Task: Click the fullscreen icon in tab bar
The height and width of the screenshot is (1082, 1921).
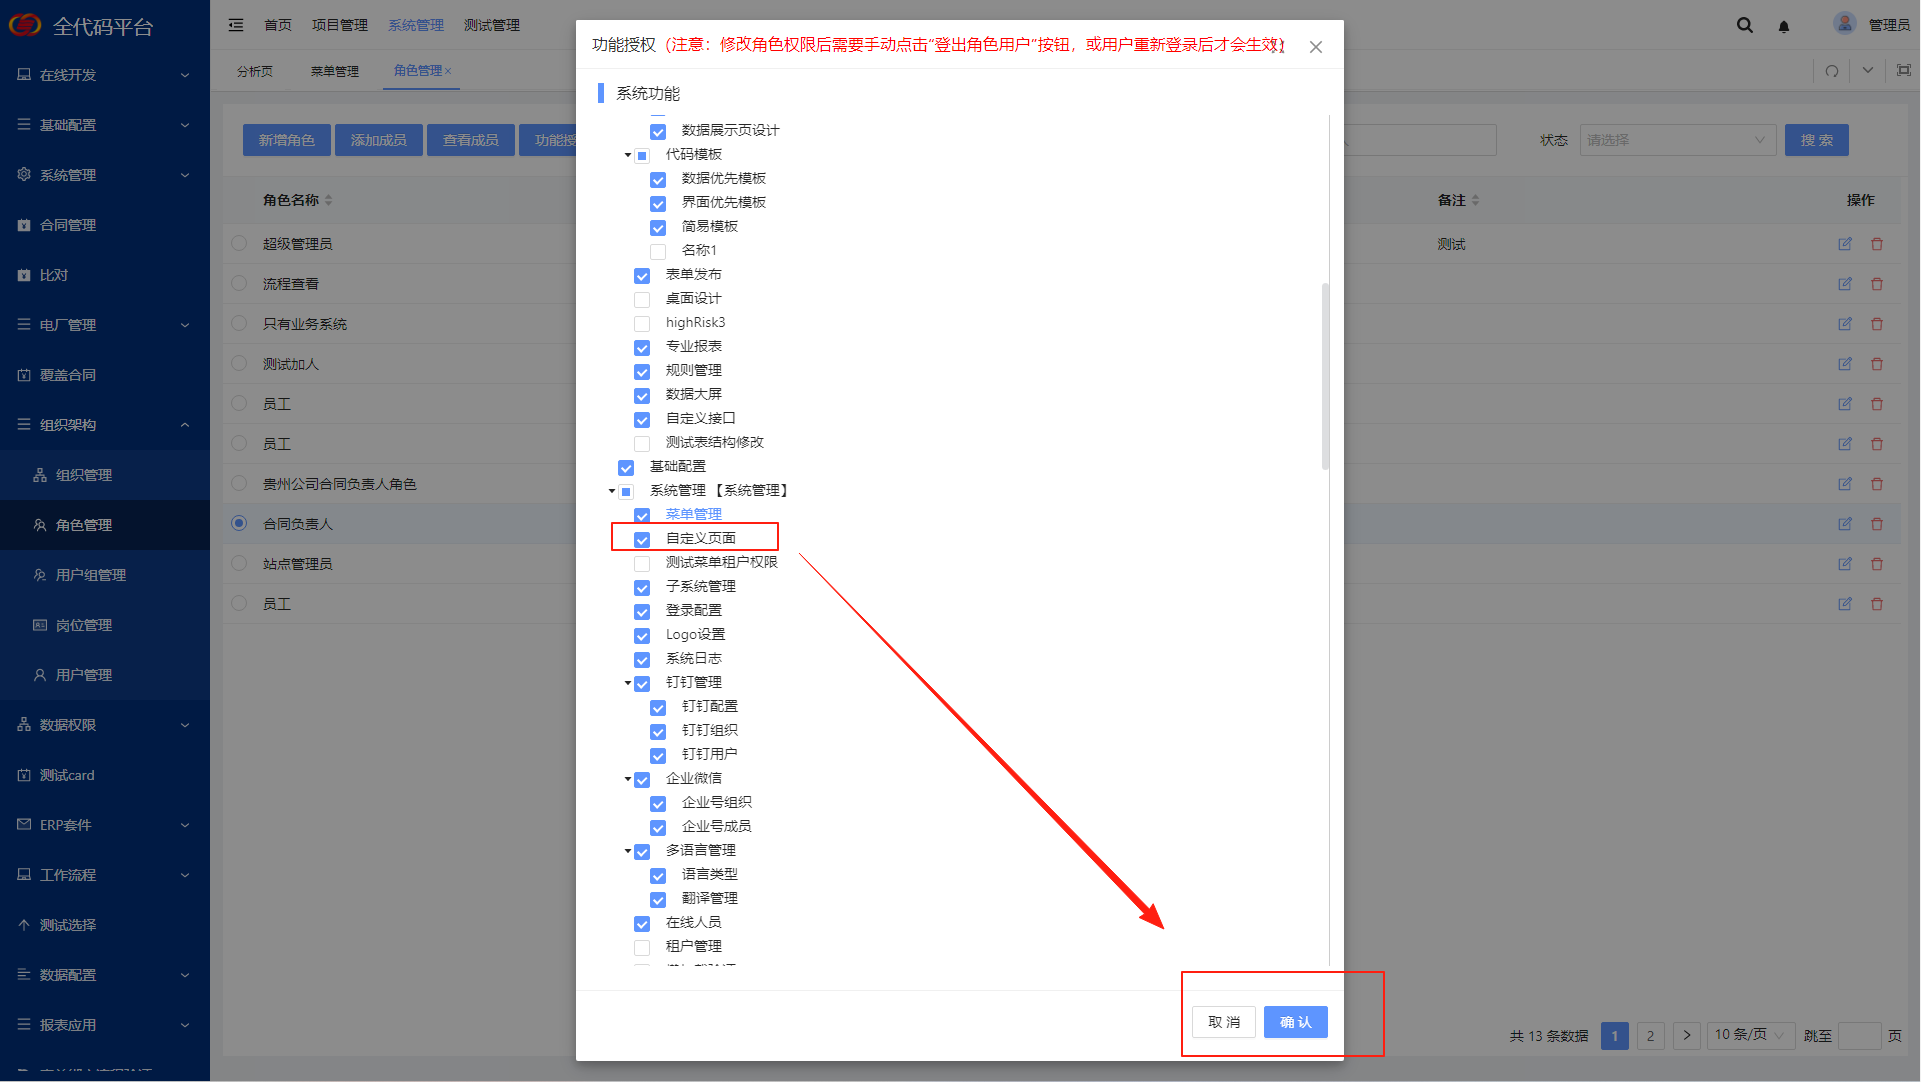Action: (x=1904, y=70)
